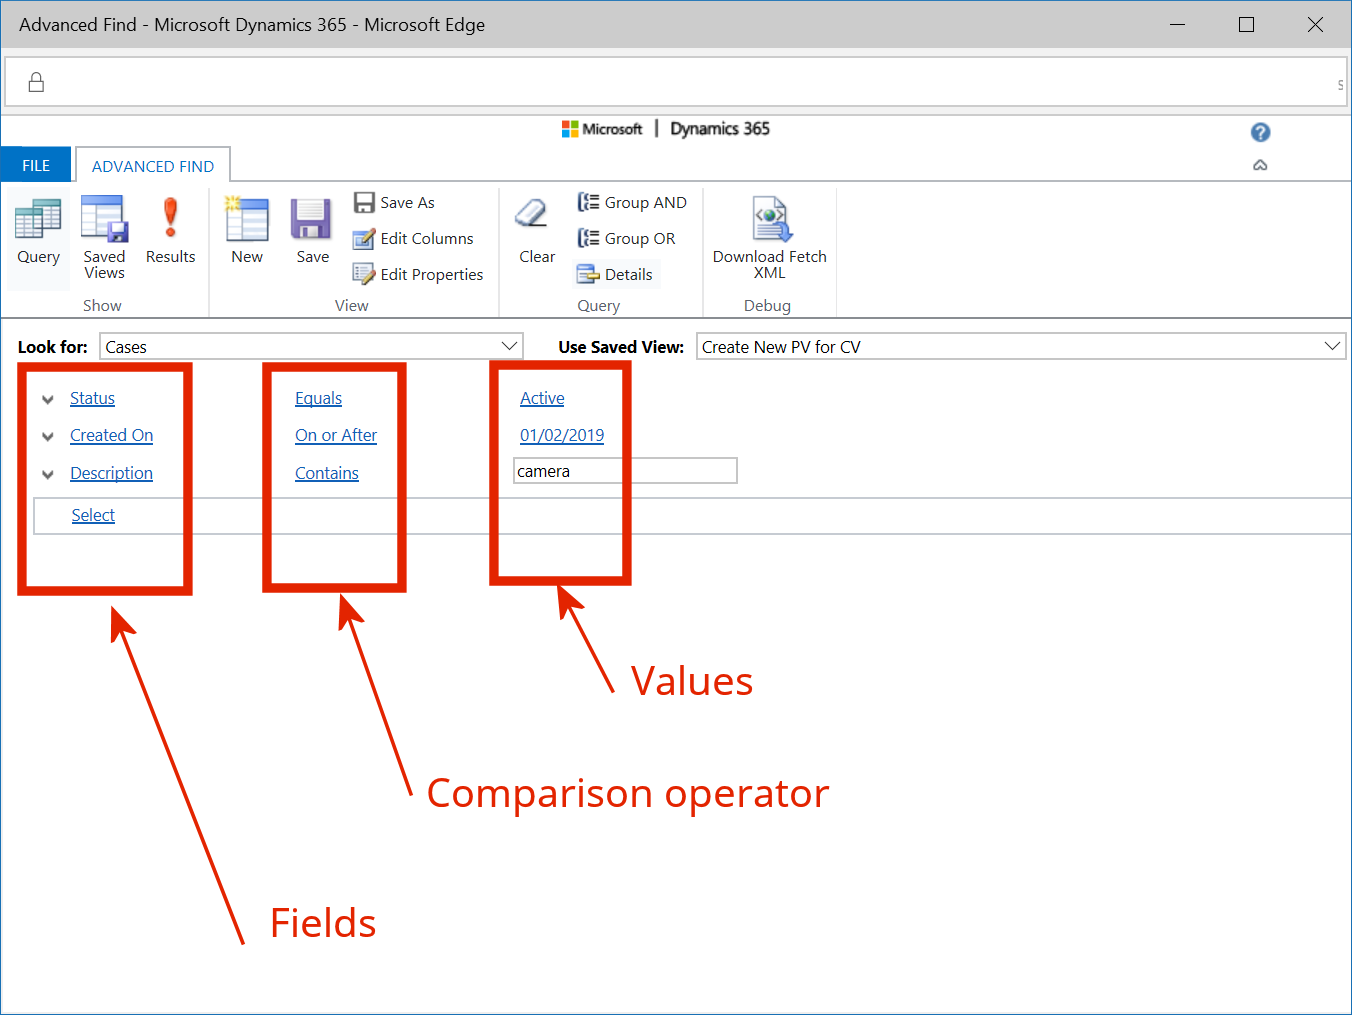The image size is (1352, 1015).
Task: Open Edit Properties
Action: point(418,274)
